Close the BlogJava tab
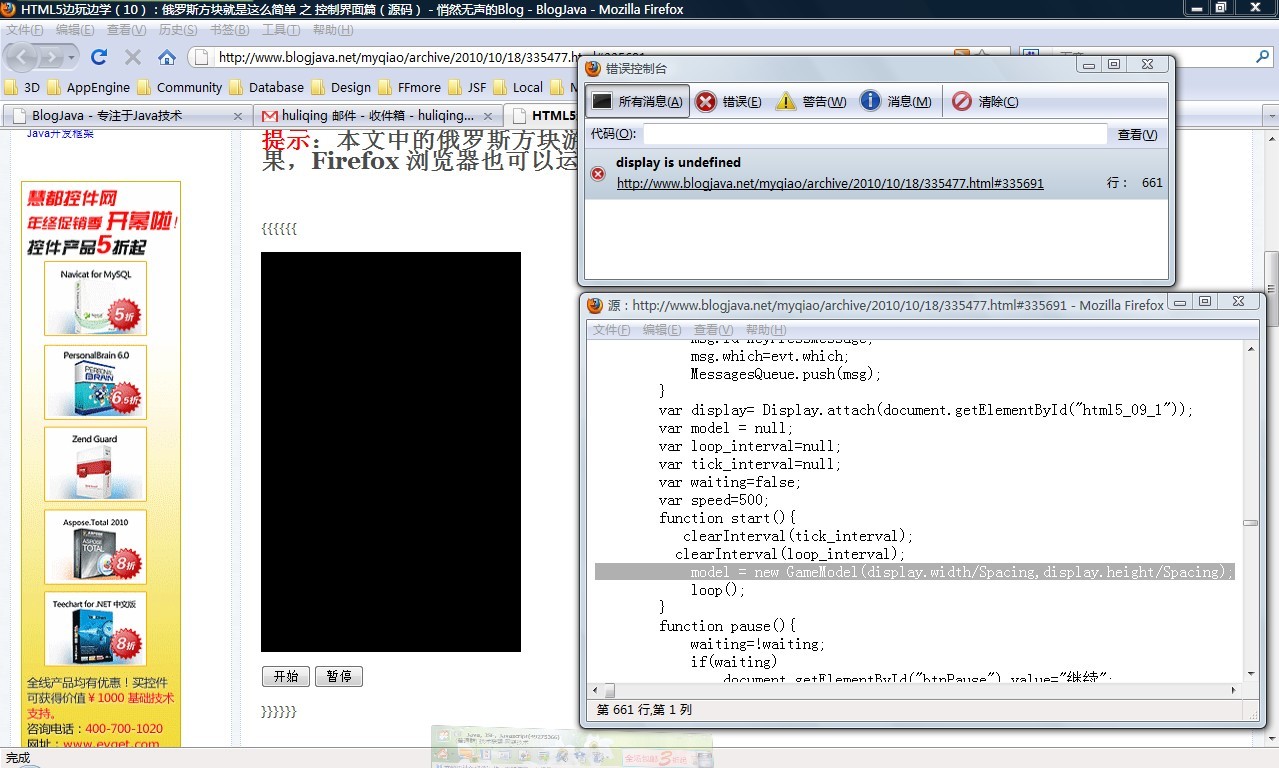The width and height of the screenshot is (1279, 768). click(x=238, y=116)
